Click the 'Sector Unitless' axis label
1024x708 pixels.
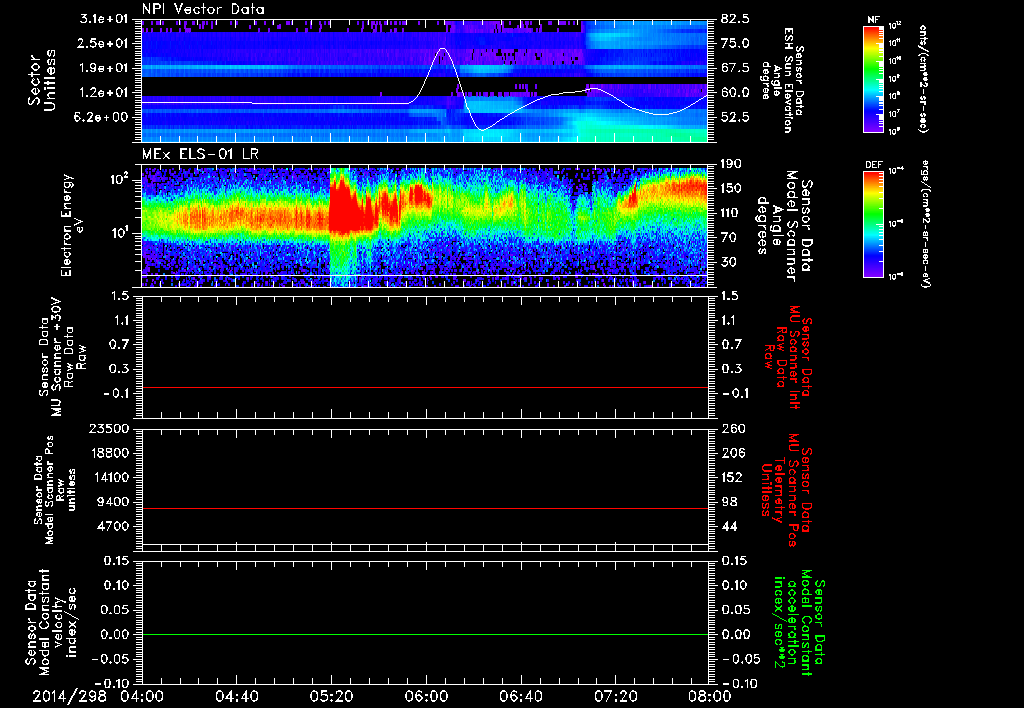point(42,80)
